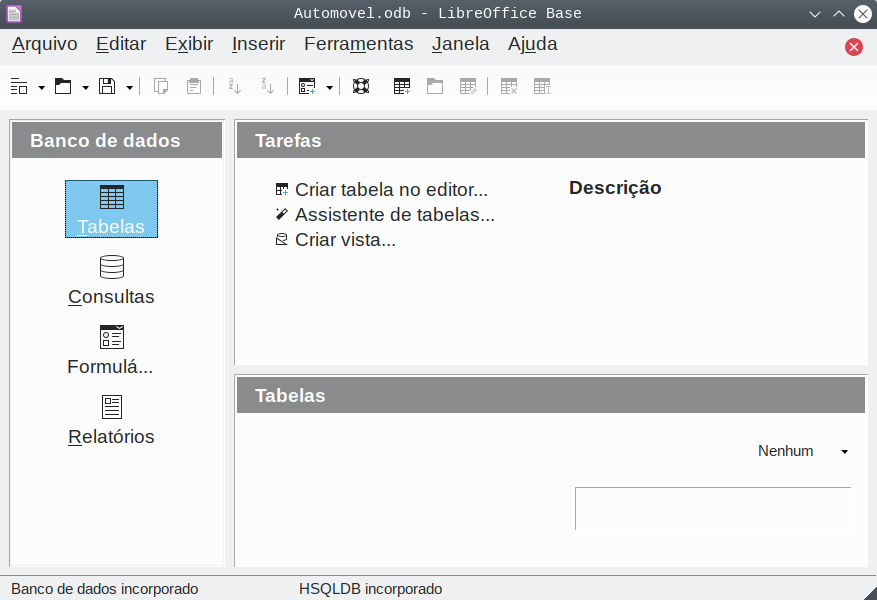This screenshot has width=877, height=600.
Task: Open the Arquivo menu
Action: coord(45,44)
